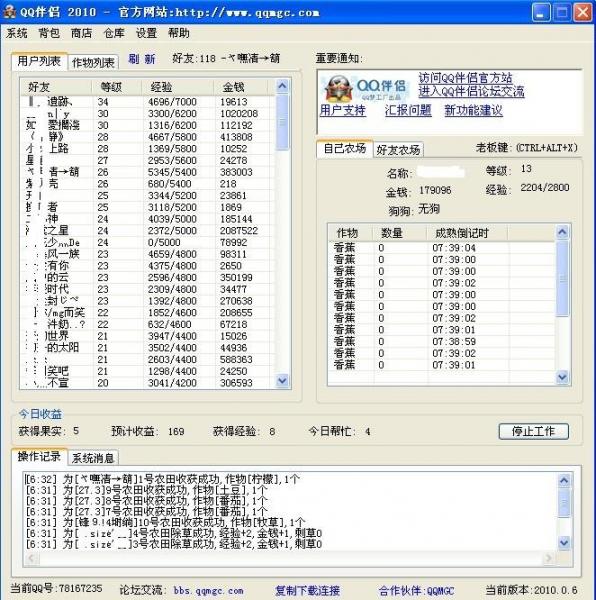Sort friend list by 等级 column header
Viewport: 596px width, 600px height.
[x=117, y=87]
